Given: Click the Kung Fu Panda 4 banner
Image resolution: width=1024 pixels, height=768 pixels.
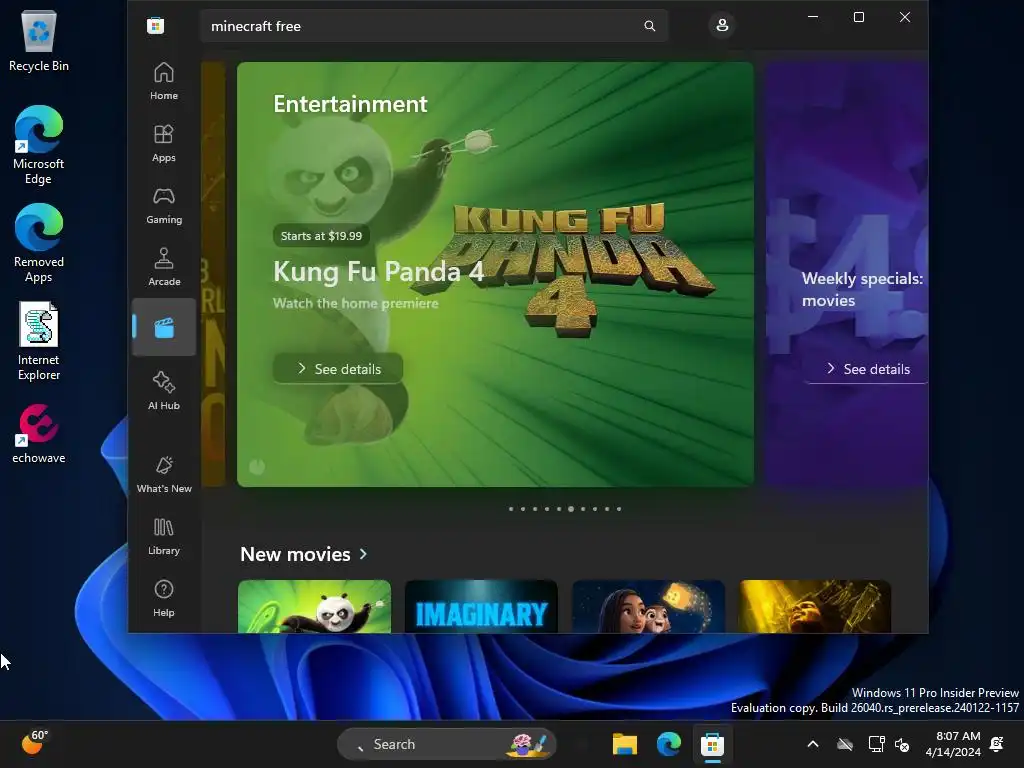Looking at the screenshot, I should tap(495, 274).
